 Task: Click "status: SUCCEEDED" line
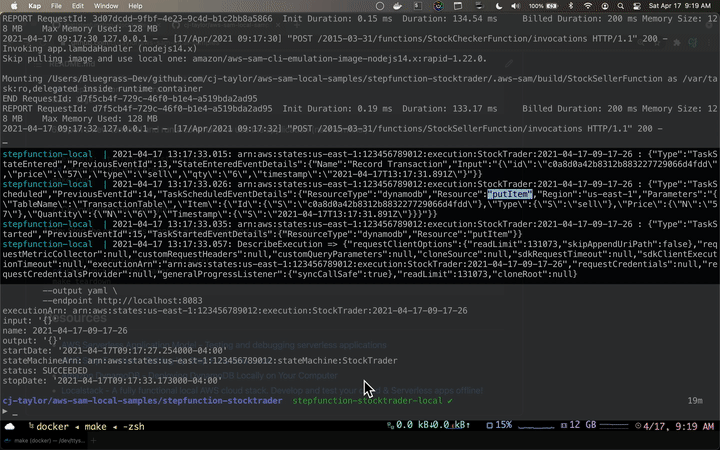(x=45, y=371)
